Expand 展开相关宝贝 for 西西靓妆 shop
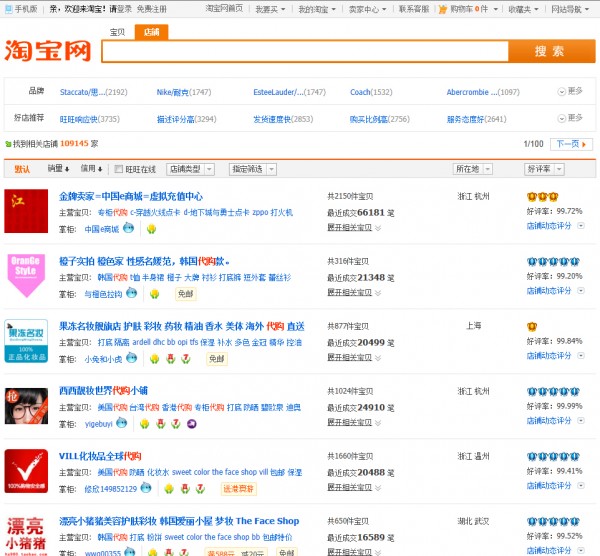Viewport: 600px width, 556px height. pos(354,422)
